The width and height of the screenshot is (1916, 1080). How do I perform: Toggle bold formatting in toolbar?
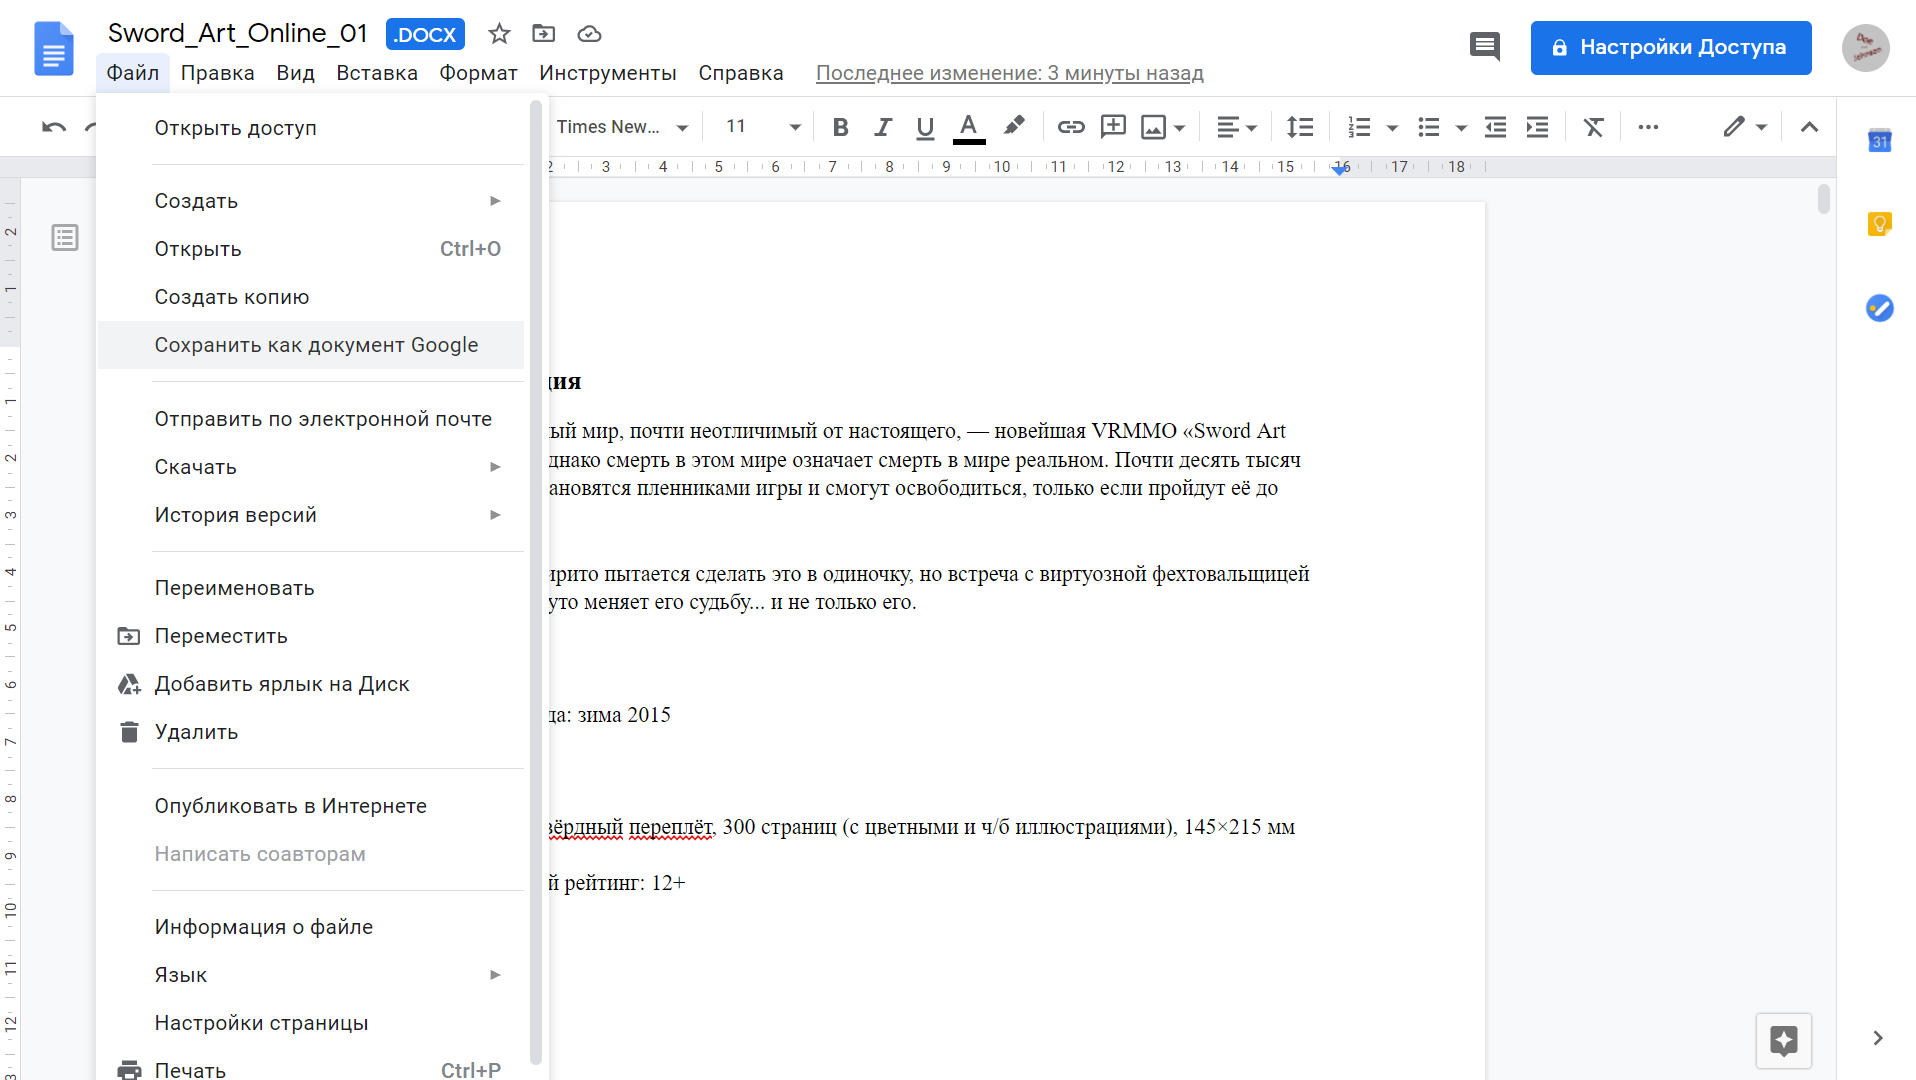pyautogui.click(x=840, y=127)
